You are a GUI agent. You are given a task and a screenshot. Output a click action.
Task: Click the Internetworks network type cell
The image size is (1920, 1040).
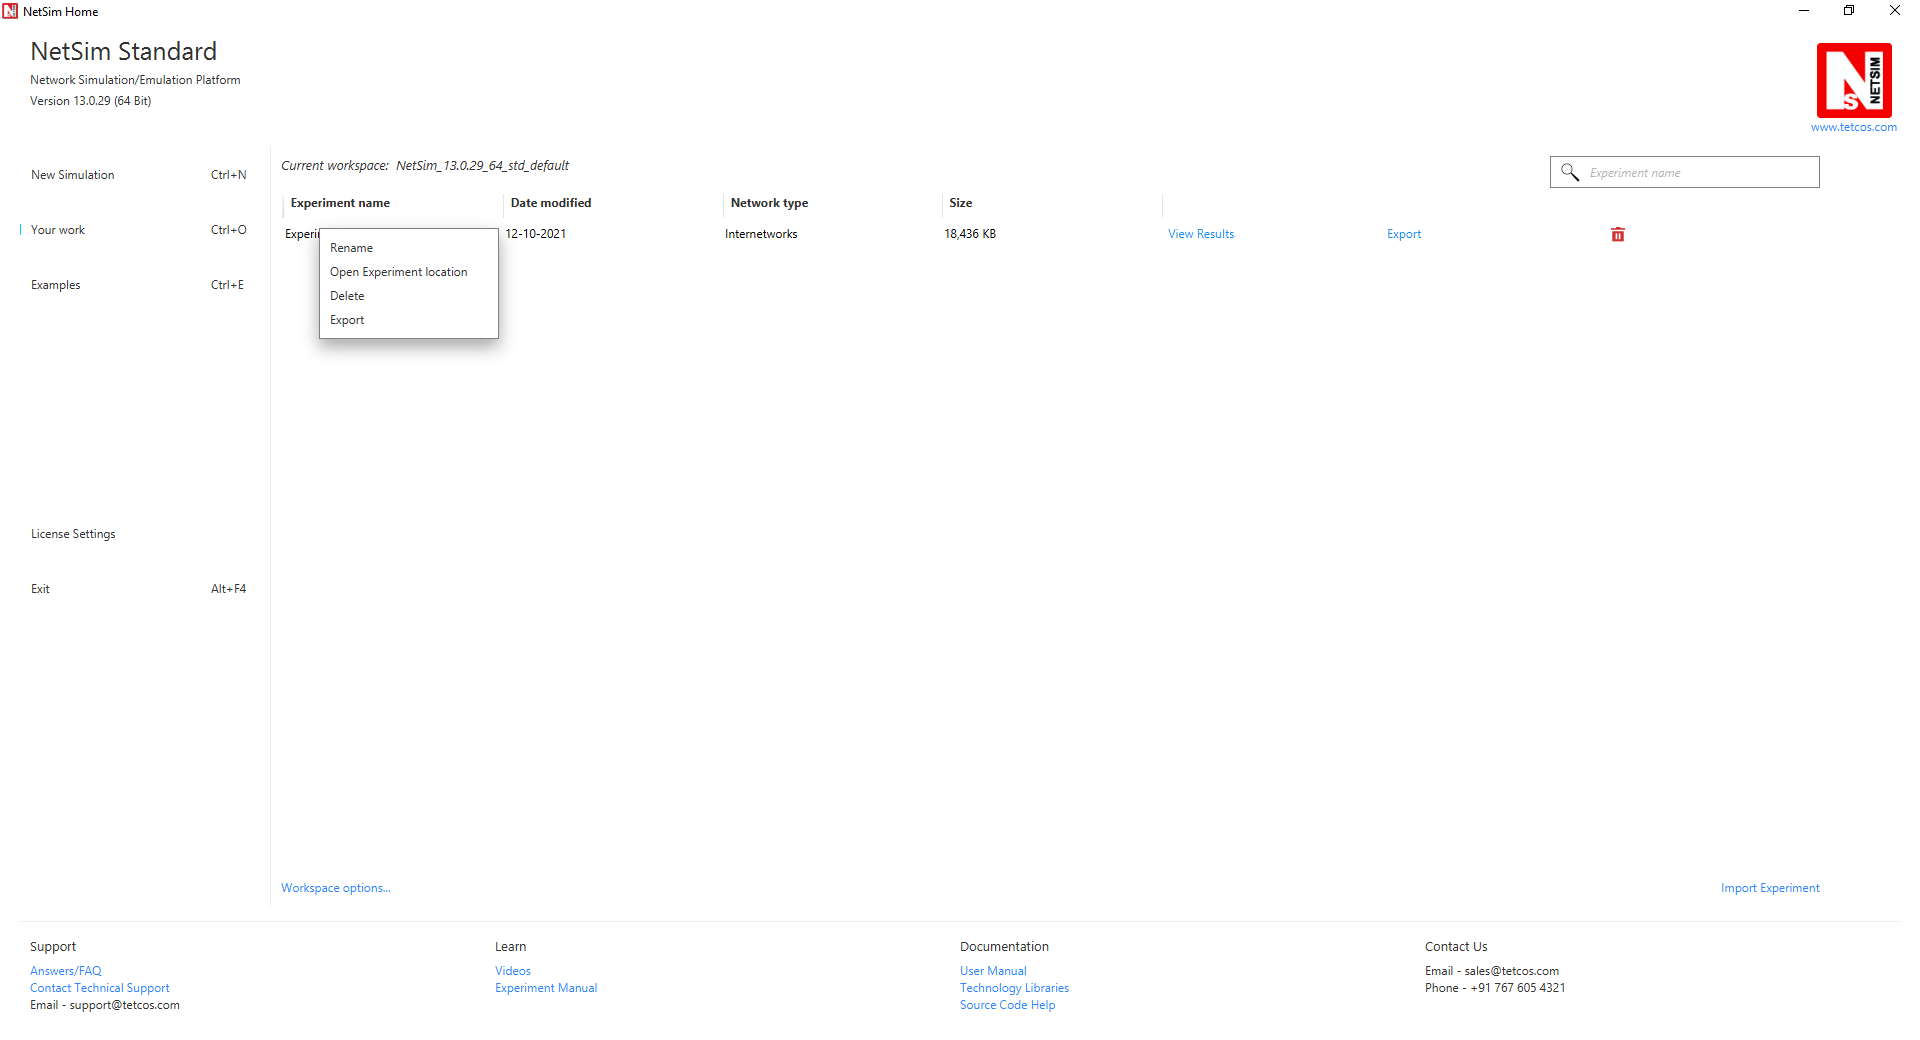click(761, 234)
